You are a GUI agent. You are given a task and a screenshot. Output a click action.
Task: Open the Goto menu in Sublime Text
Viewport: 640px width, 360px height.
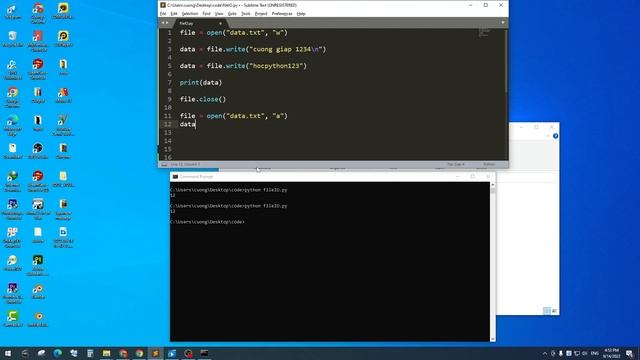[232, 13]
